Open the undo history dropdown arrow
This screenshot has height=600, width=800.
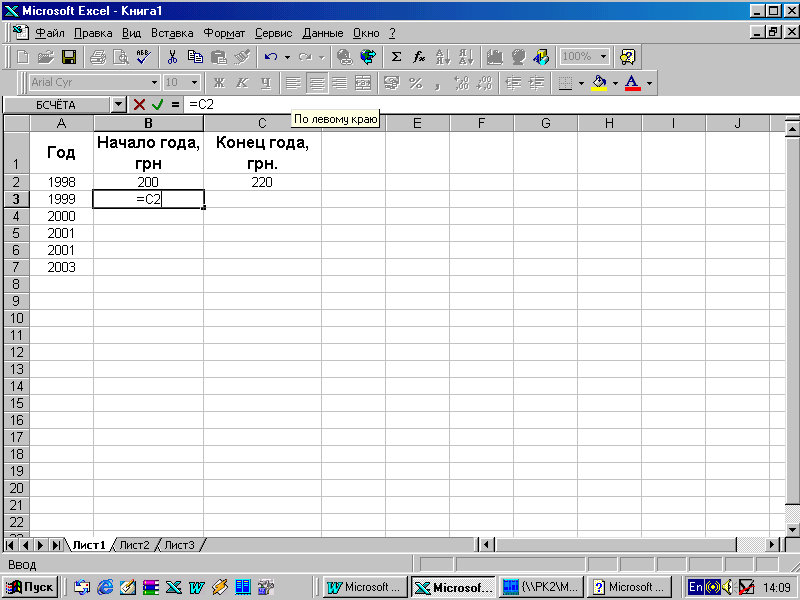pos(287,57)
